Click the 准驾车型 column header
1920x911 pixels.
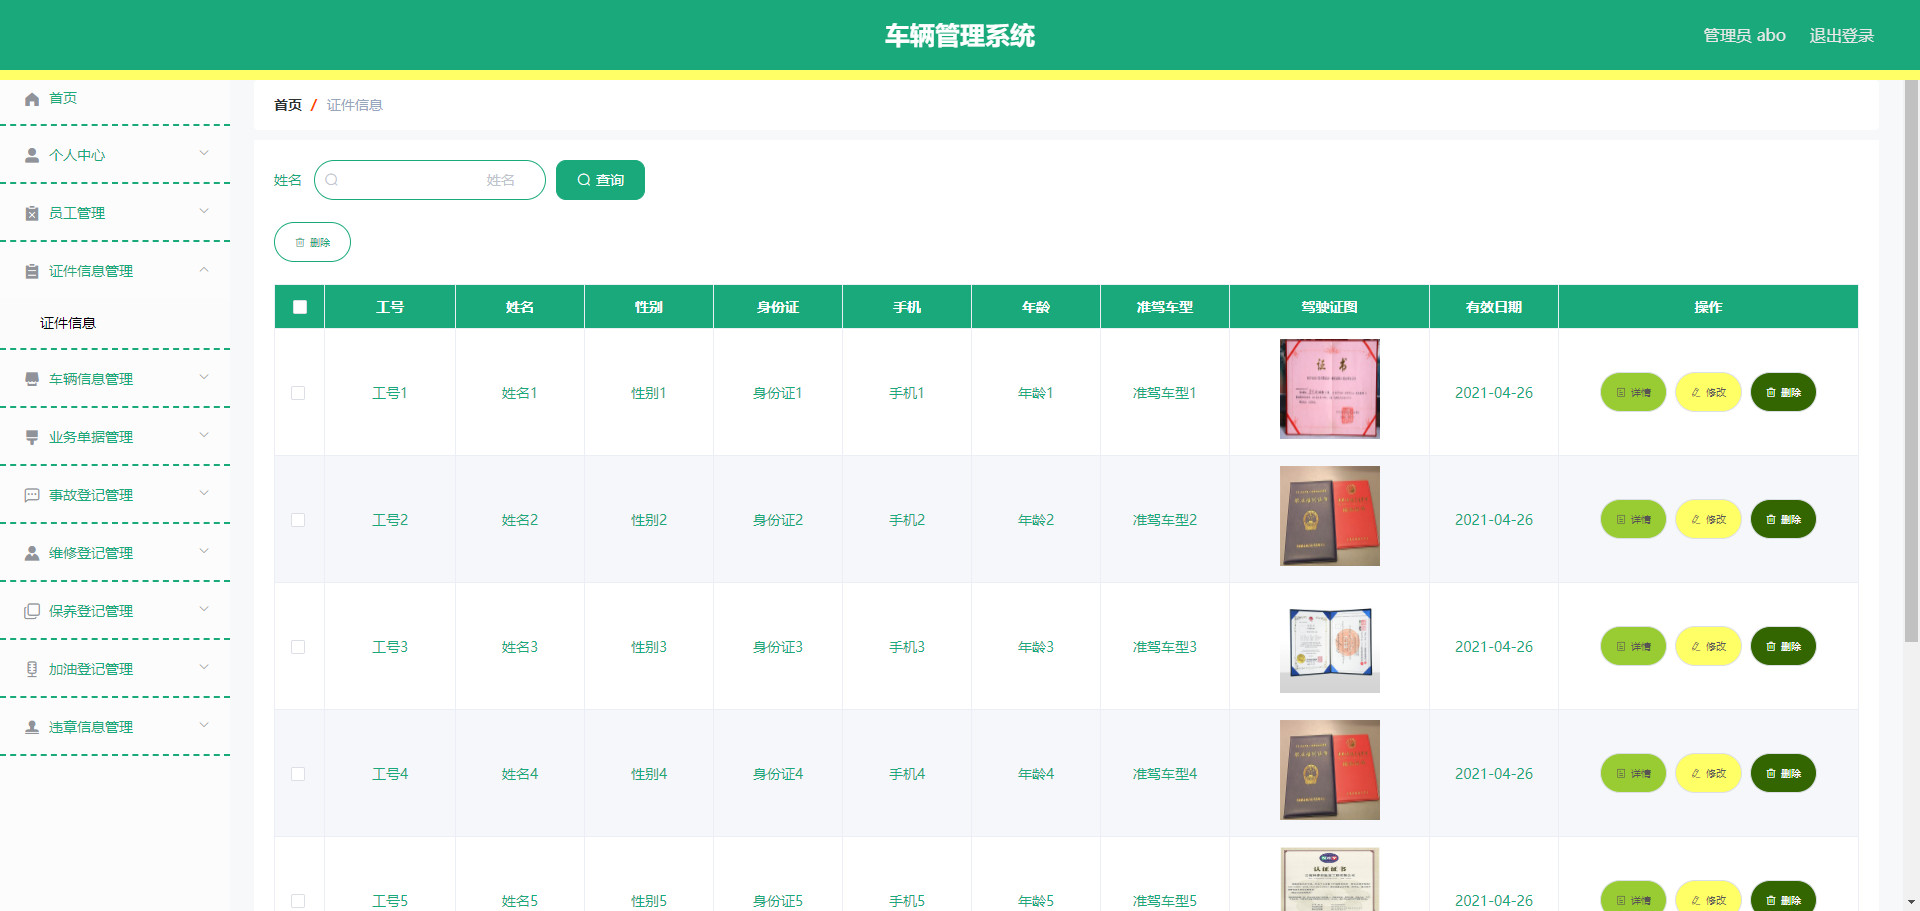pos(1165,307)
